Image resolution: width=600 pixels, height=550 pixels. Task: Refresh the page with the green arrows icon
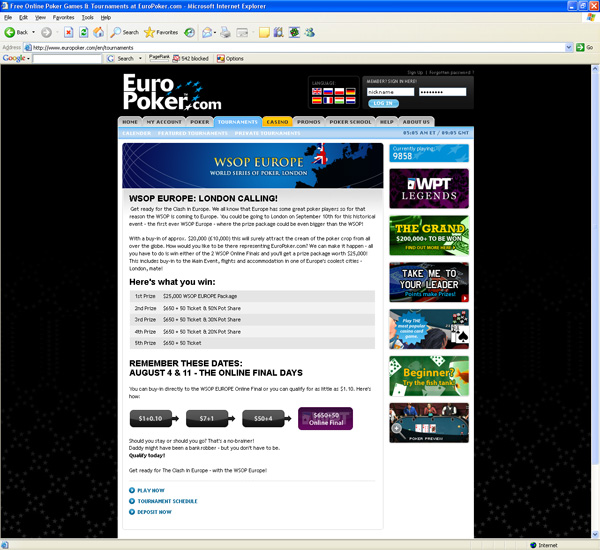(x=83, y=33)
